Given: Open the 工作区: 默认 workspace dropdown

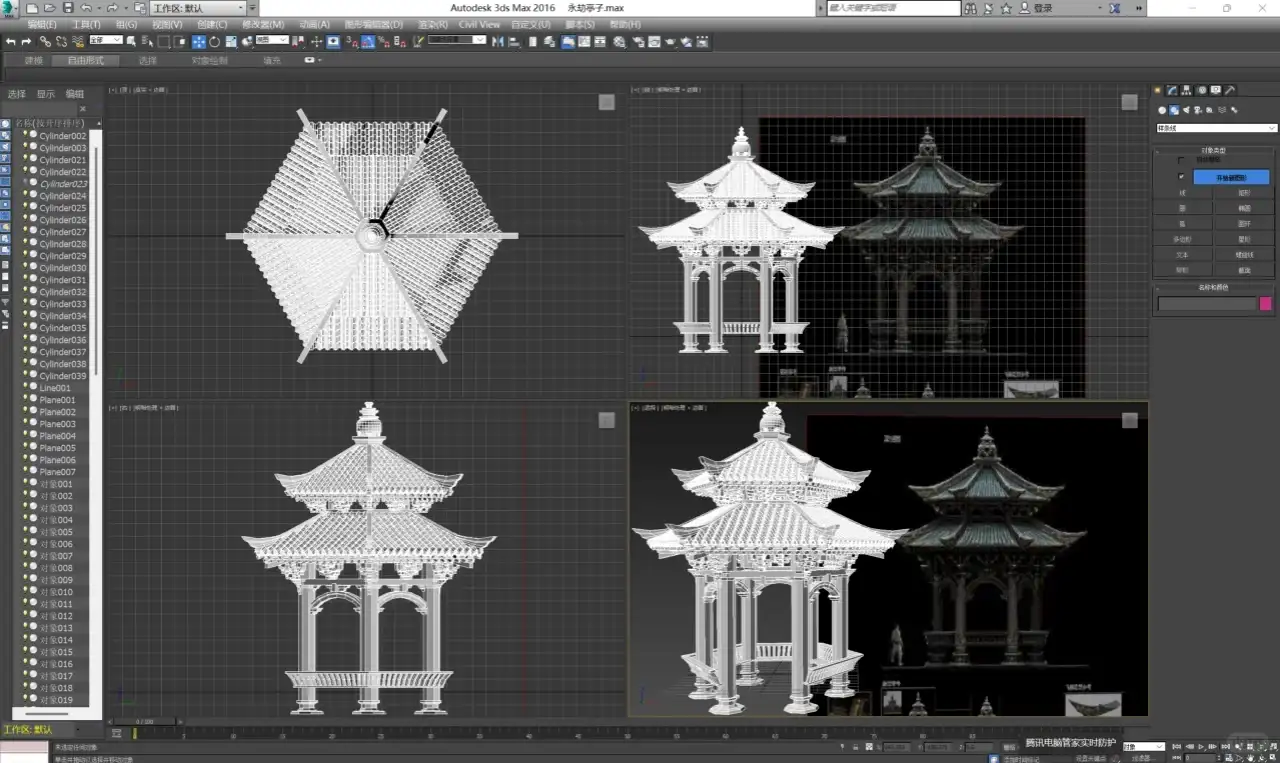Looking at the screenshot, I should pos(197,8).
